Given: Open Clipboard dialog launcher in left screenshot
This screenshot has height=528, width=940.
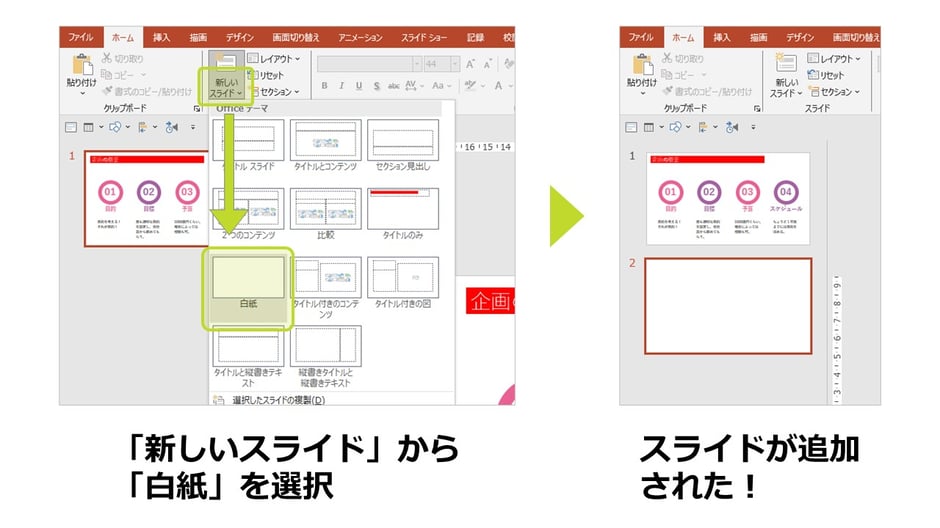Looking at the screenshot, I should (x=197, y=108).
